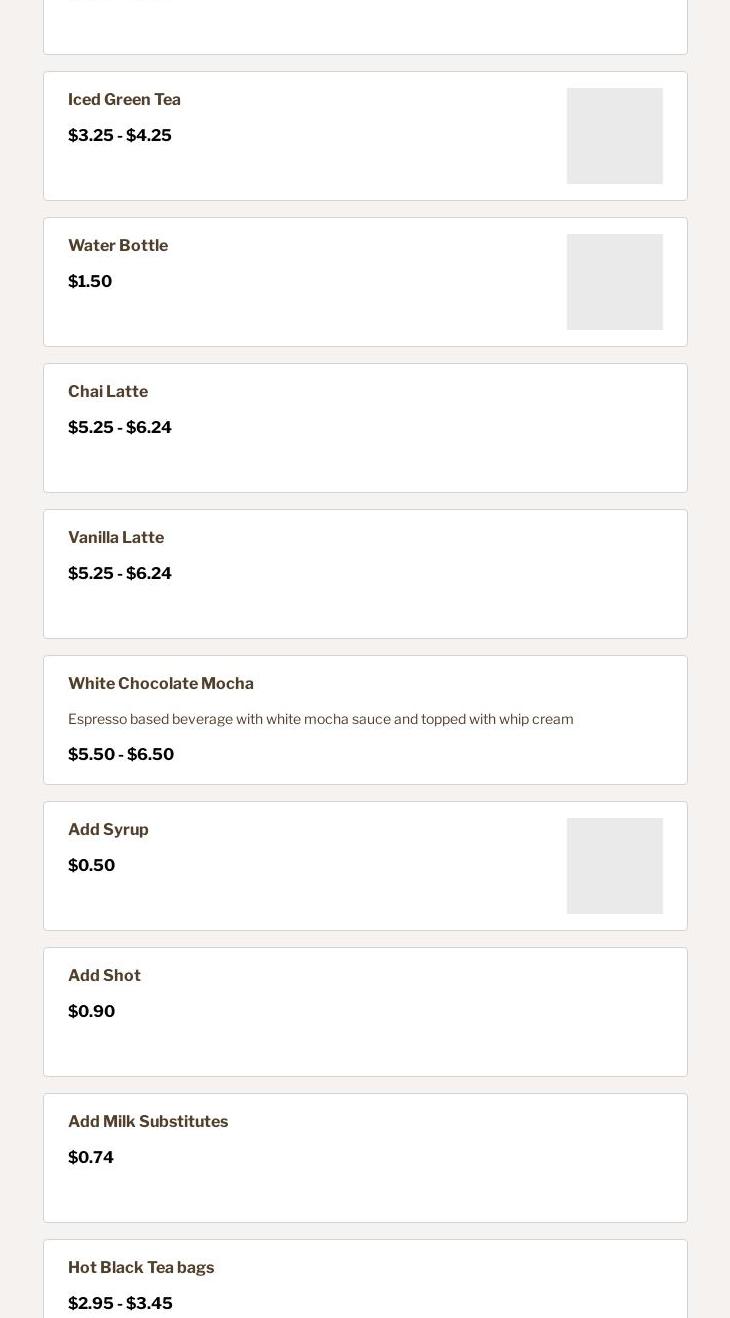730x1318 pixels.
Task: Open the White Chocolate Mocha item
Action: 161,684
